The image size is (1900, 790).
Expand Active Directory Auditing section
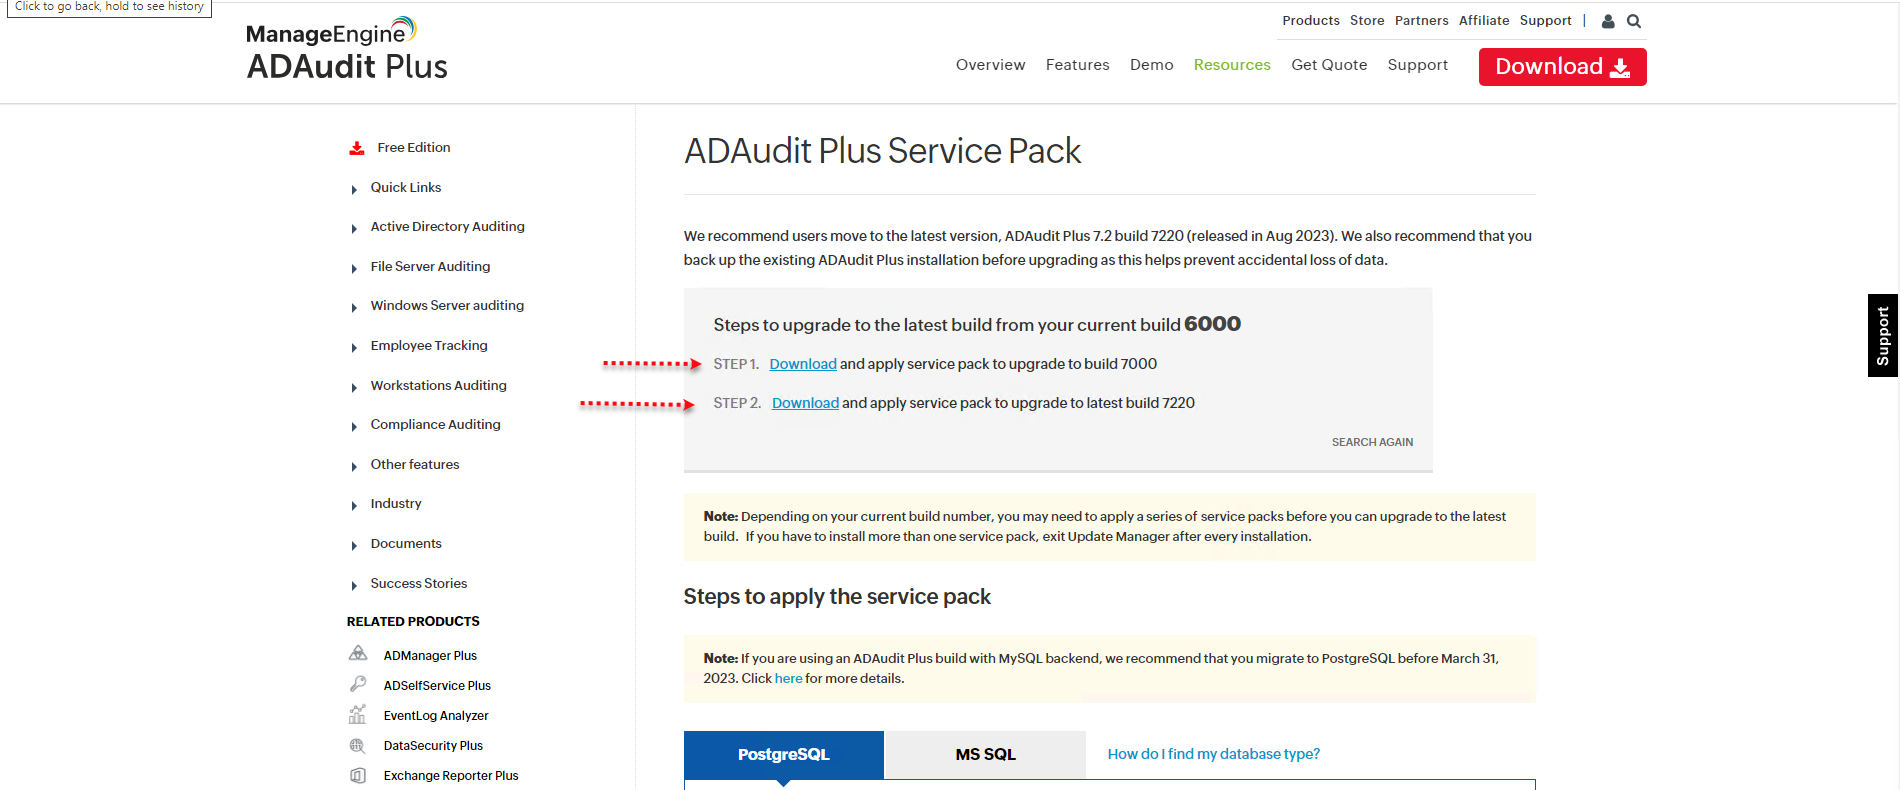pyautogui.click(x=447, y=227)
